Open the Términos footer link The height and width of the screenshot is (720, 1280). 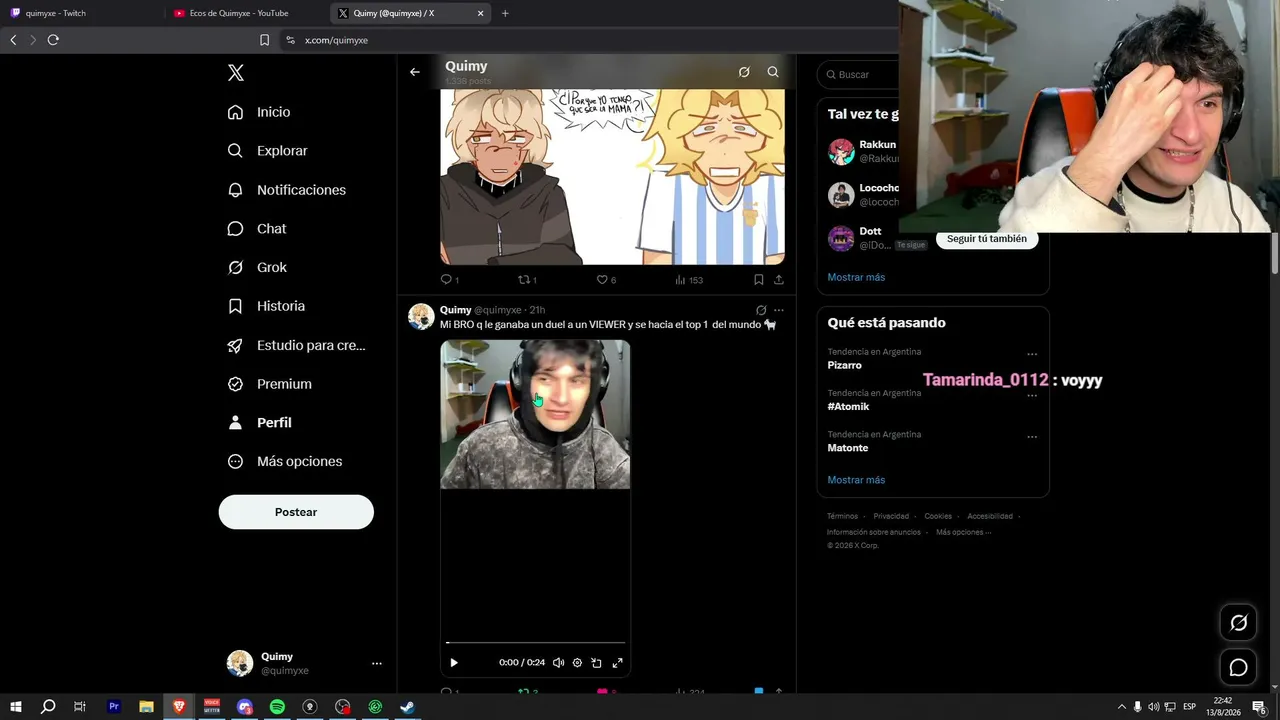pyautogui.click(x=842, y=516)
